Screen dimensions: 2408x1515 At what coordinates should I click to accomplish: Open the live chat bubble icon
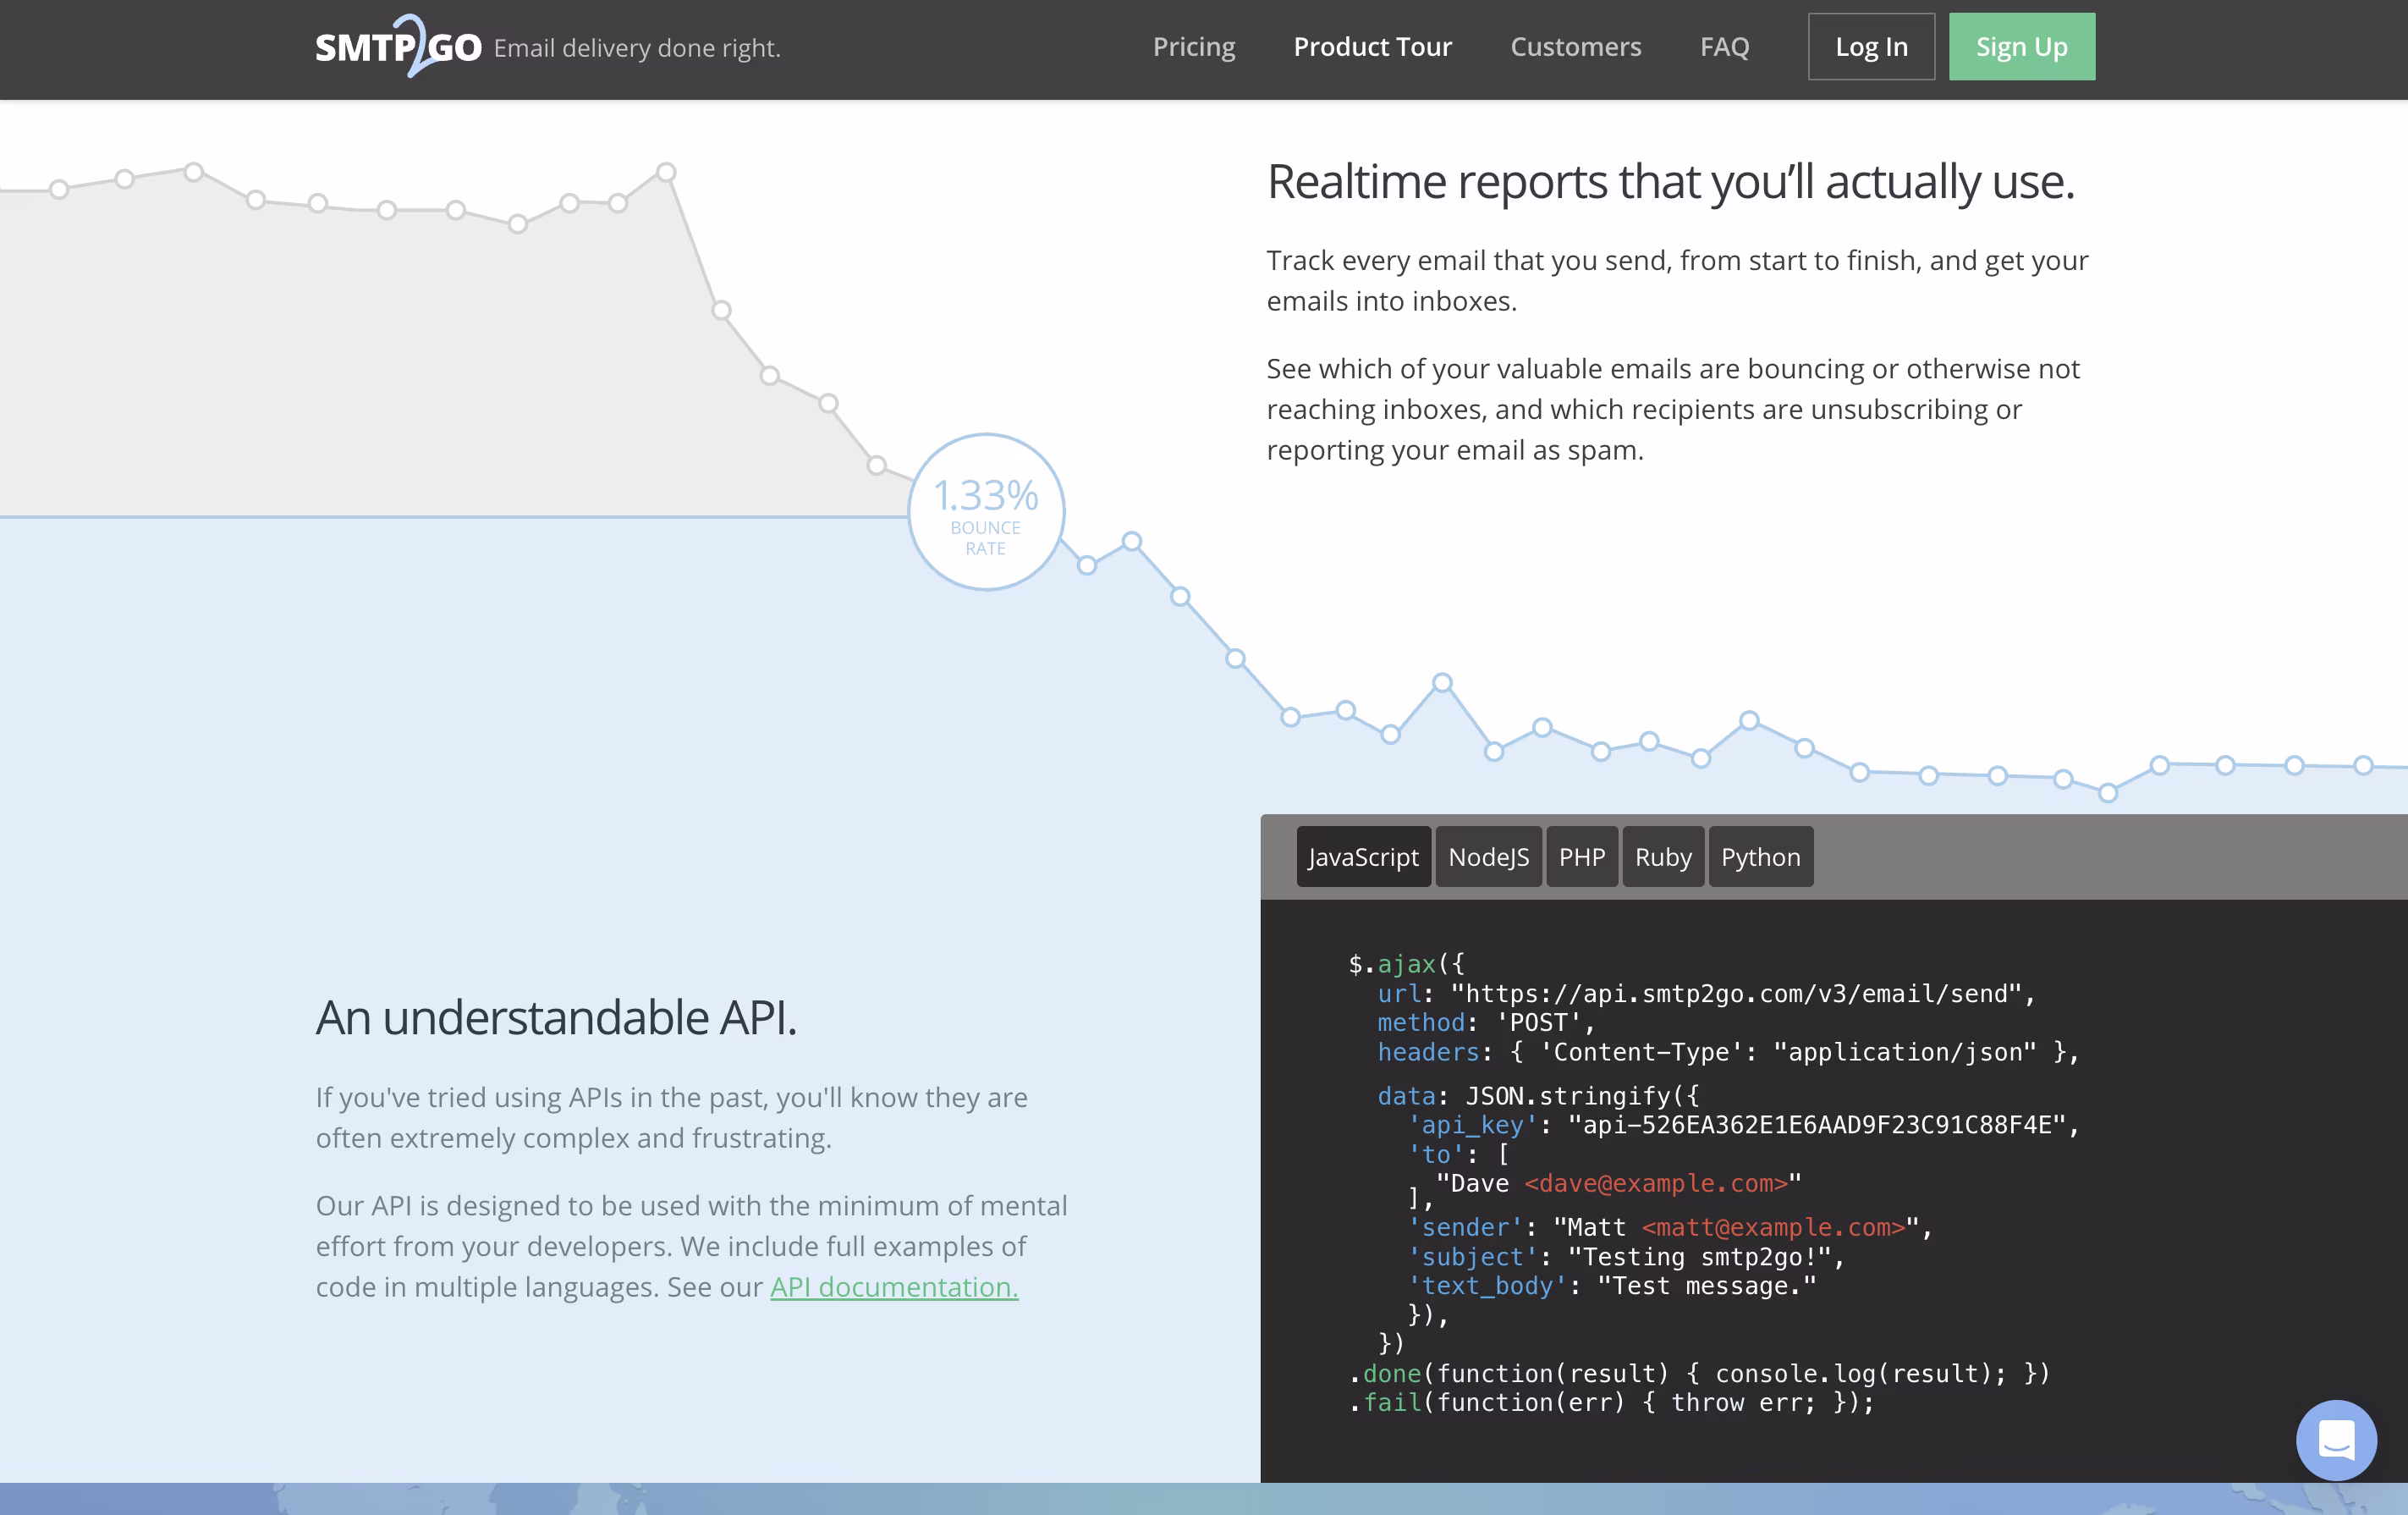pyautogui.click(x=2336, y=1440)
